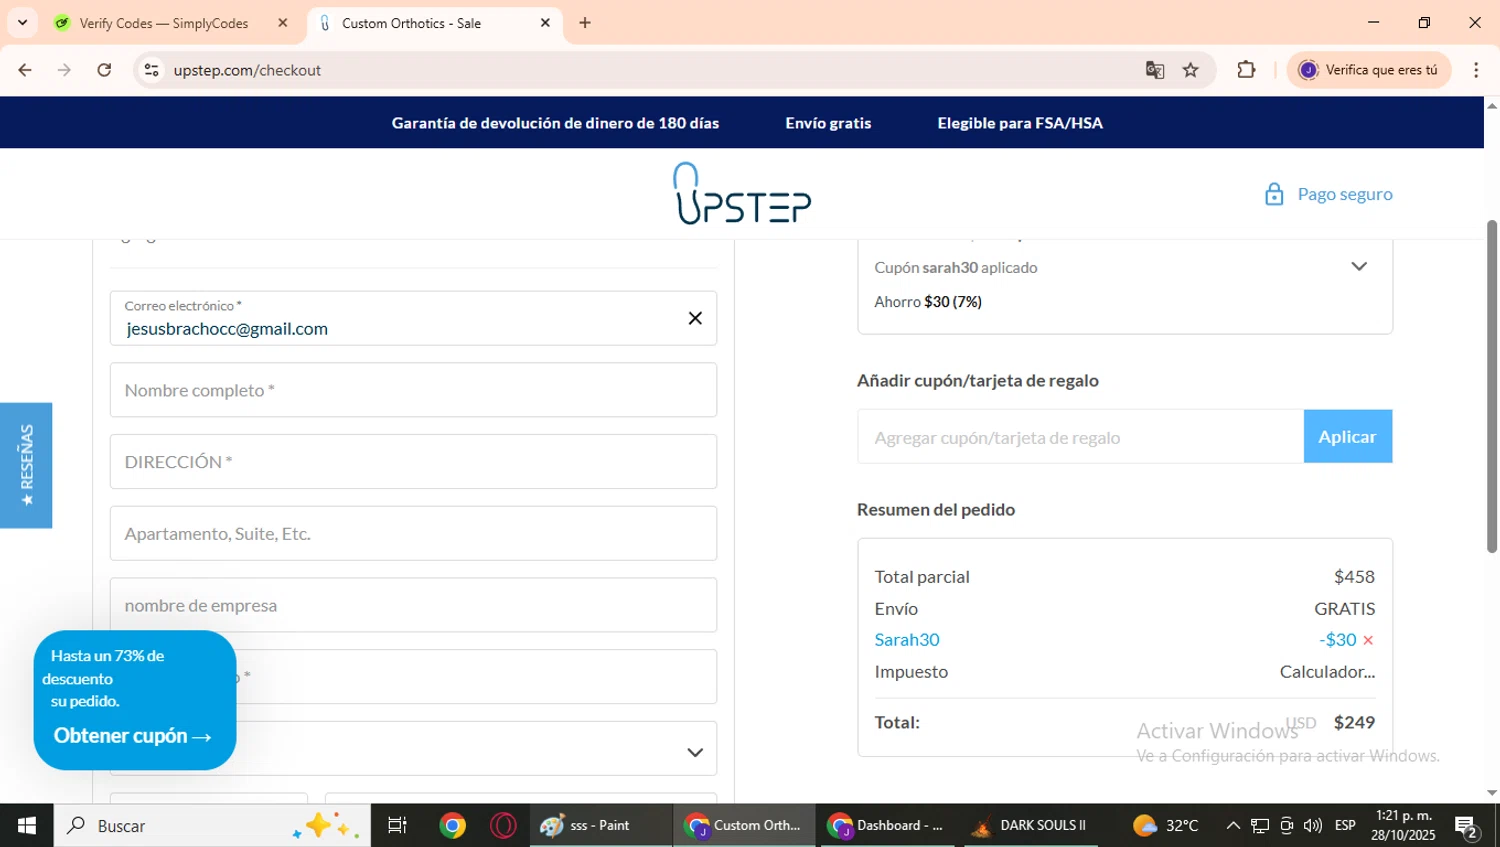The width and height of the screenshot is (1500, 847).
Task: Remove the Sarah30 coupon with the red x
Action: 1368,640
